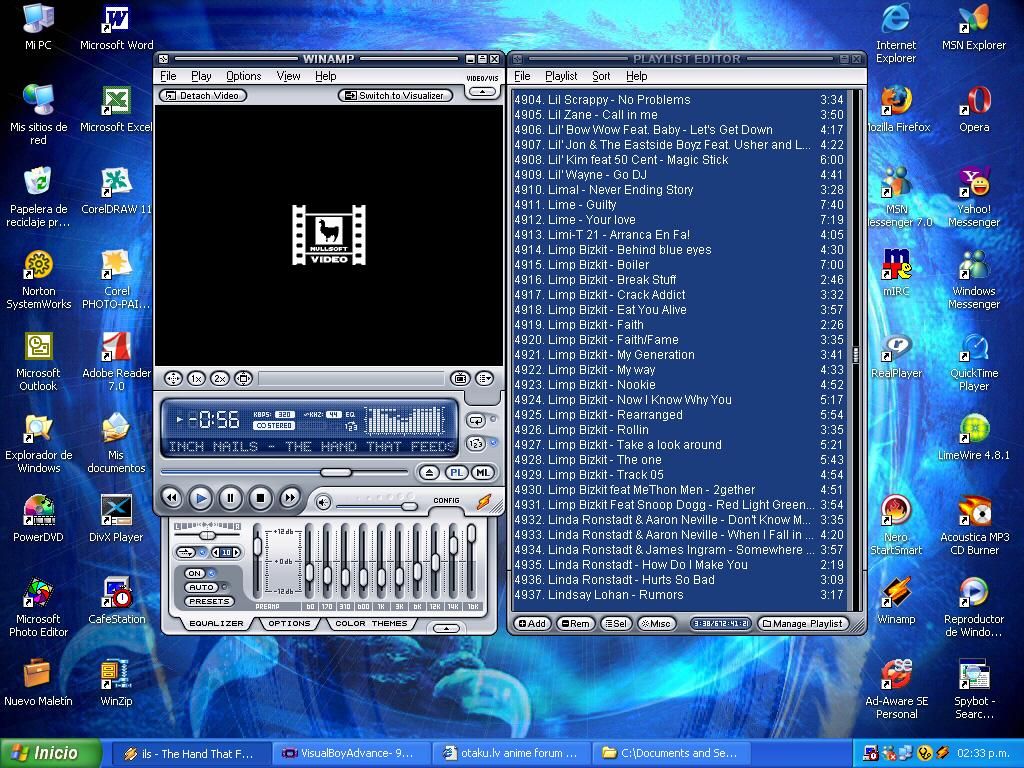This screenshot has width=1024, height=768.
Task: Collapse the equalizer drawer with arrow button
Action: point(447,628)
